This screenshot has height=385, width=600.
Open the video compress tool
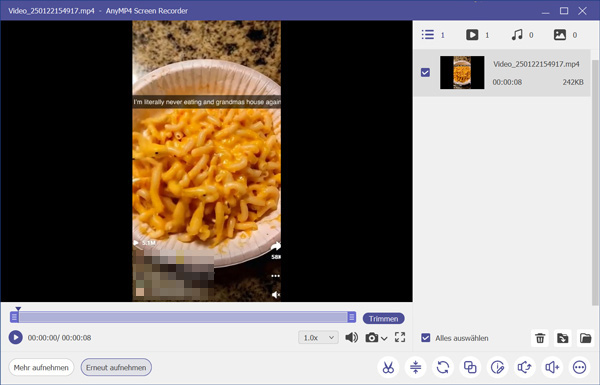pyautogui.click(x=416, y=367)
